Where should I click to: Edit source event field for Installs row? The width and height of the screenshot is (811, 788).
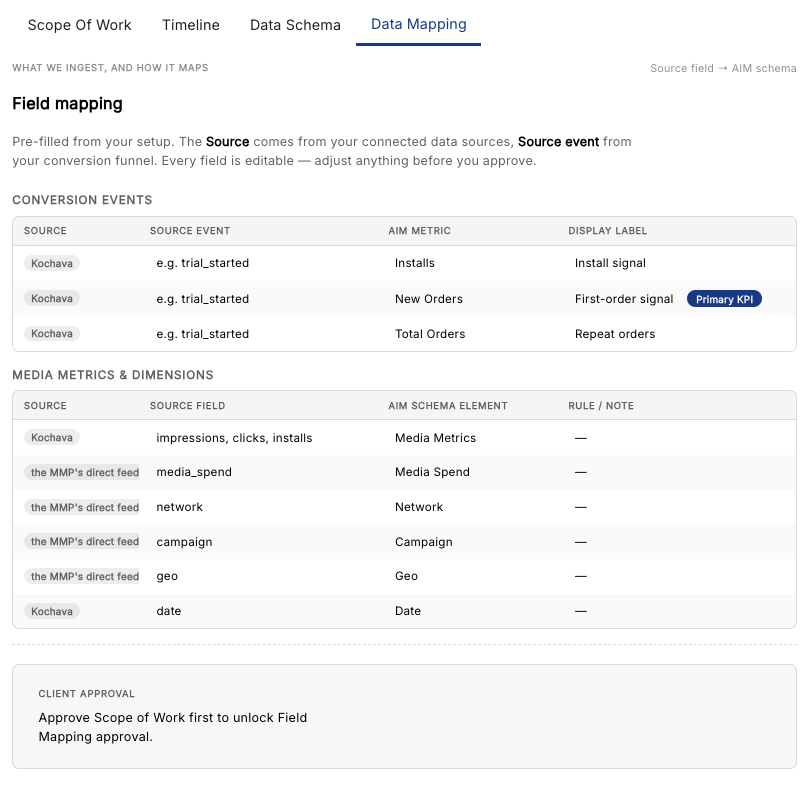pyautogui.click(x=264, y=263)
